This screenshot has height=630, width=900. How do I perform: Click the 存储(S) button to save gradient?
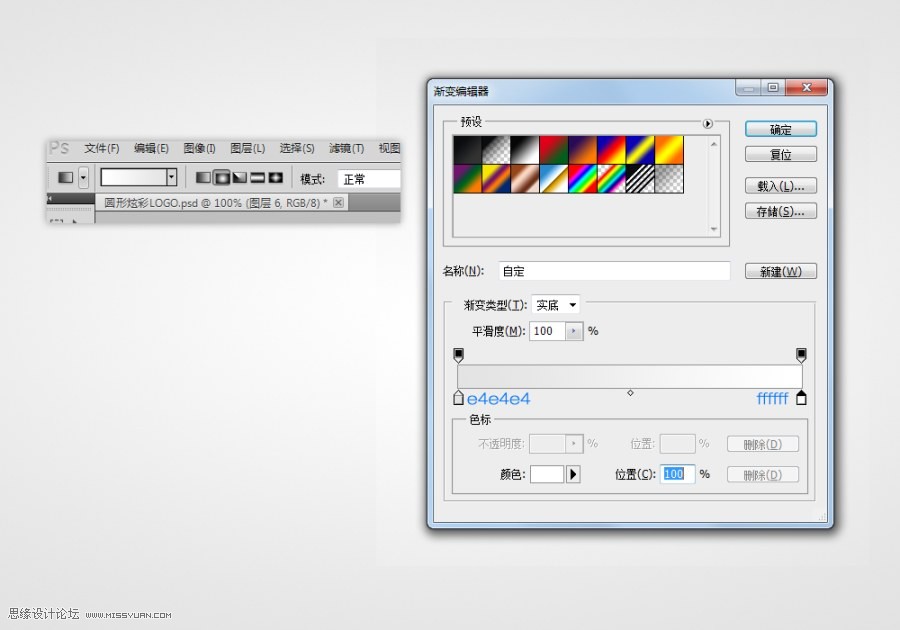coord(780,210)
